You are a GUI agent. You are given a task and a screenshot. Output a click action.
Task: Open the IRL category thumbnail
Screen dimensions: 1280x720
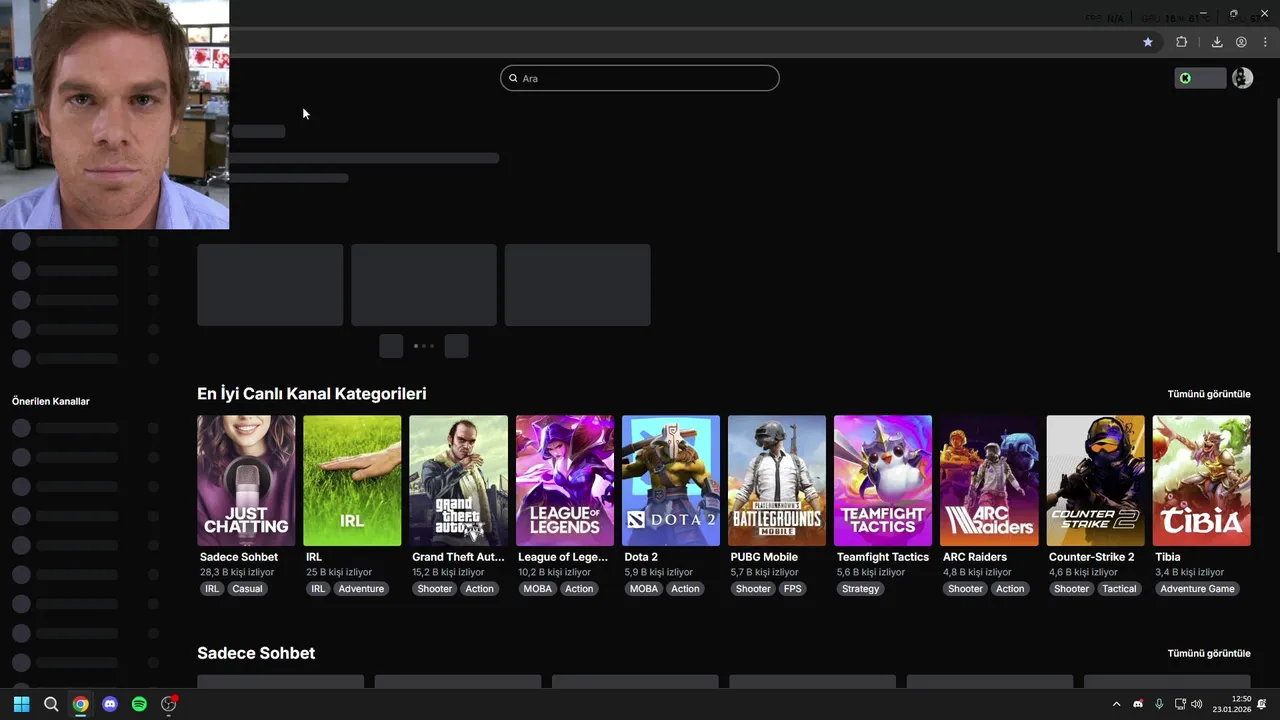click(352, 481)
